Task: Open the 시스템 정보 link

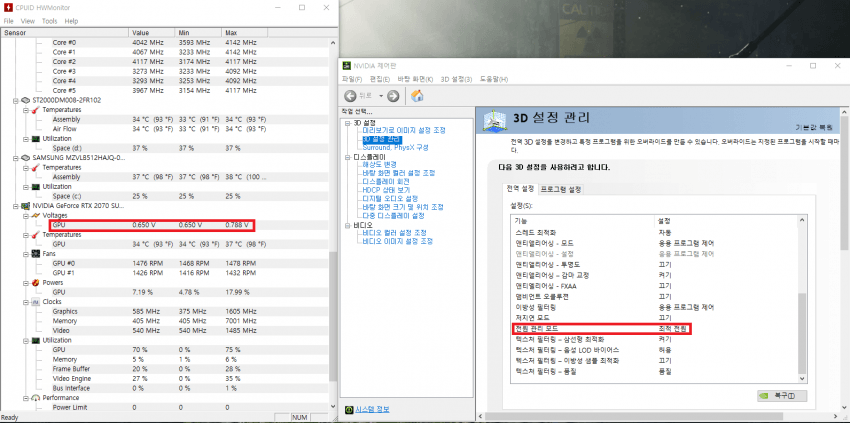Action: click(372, 409)
